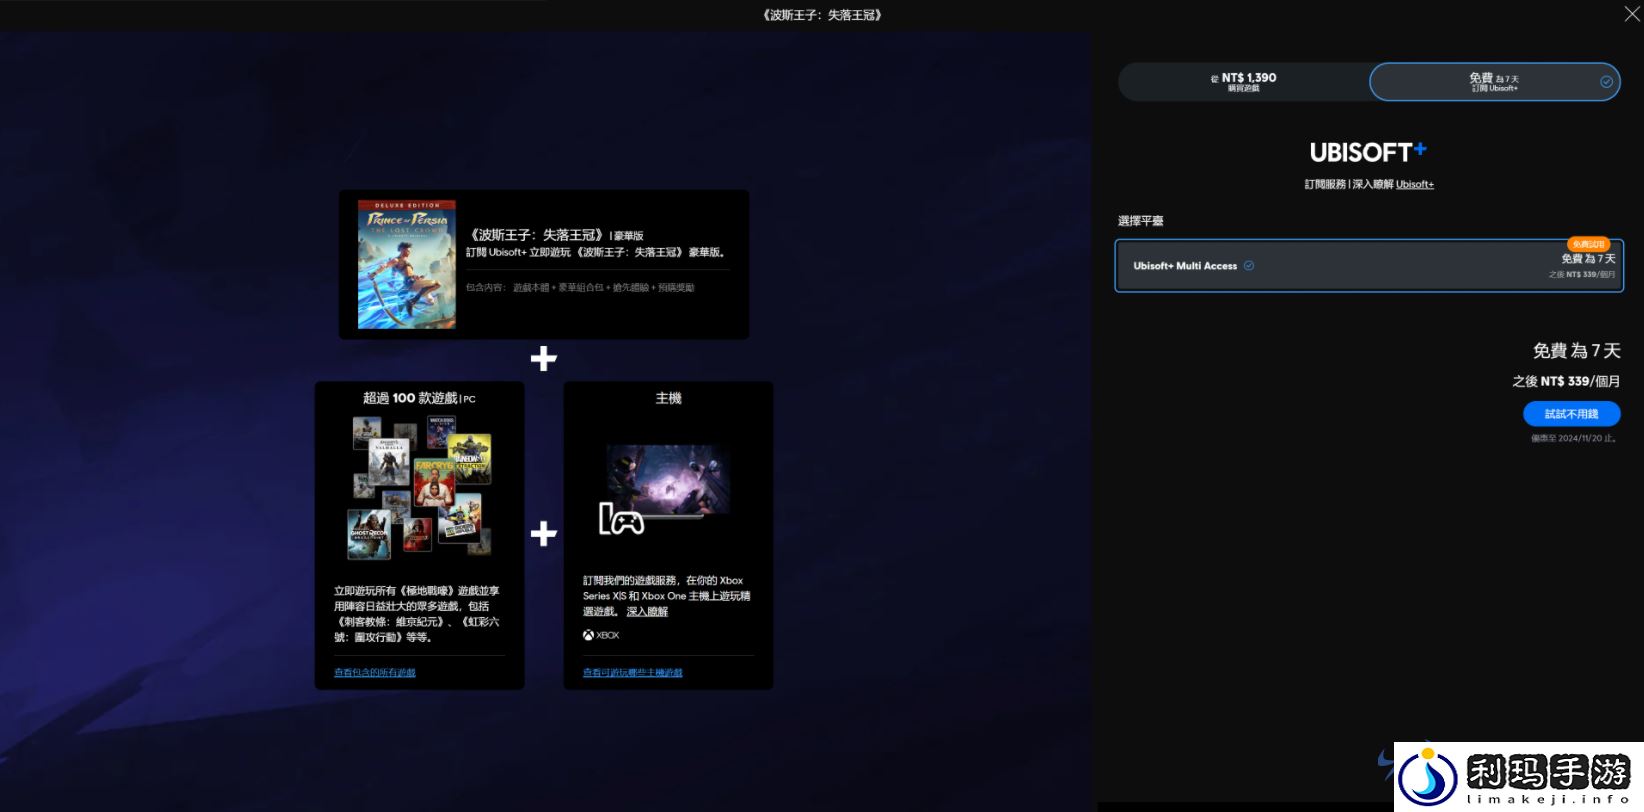Click the orange 免費試用 badge
The image size is (1644, 812).
pos(1588,244)
